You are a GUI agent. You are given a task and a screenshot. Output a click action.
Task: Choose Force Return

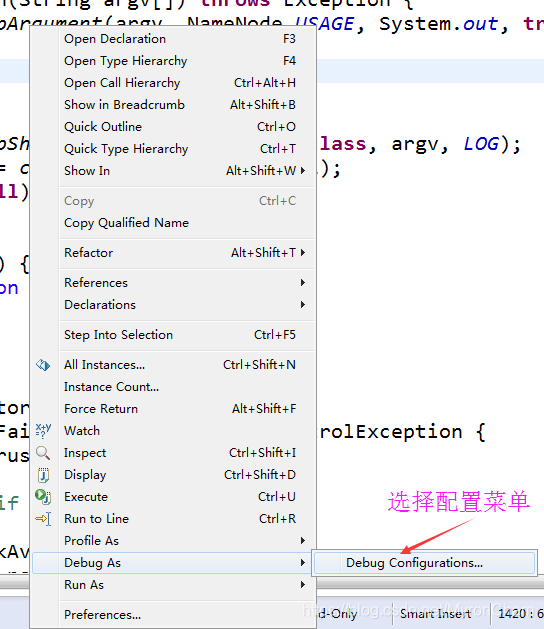coord(173,409)
